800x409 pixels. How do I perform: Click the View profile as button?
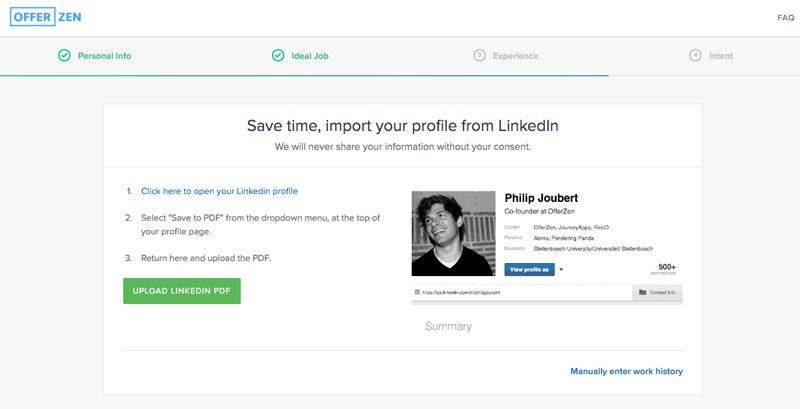529,269
